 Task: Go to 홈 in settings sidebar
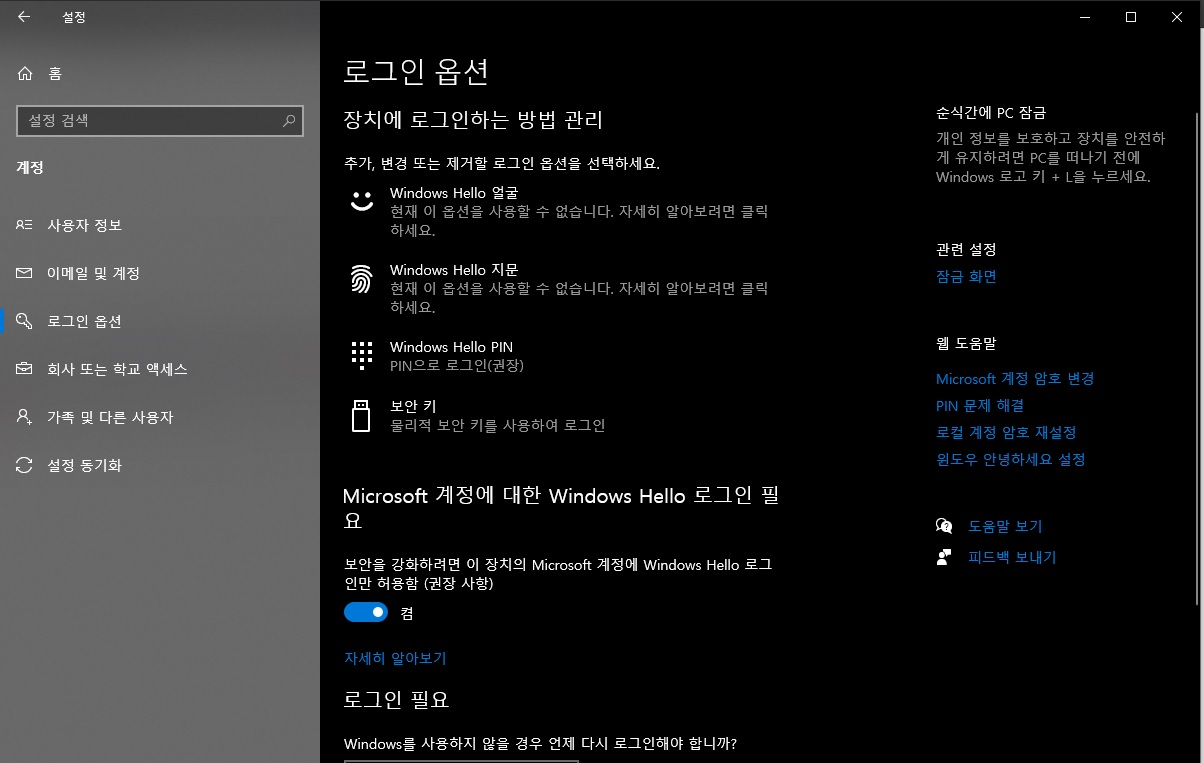pos(160,73)
